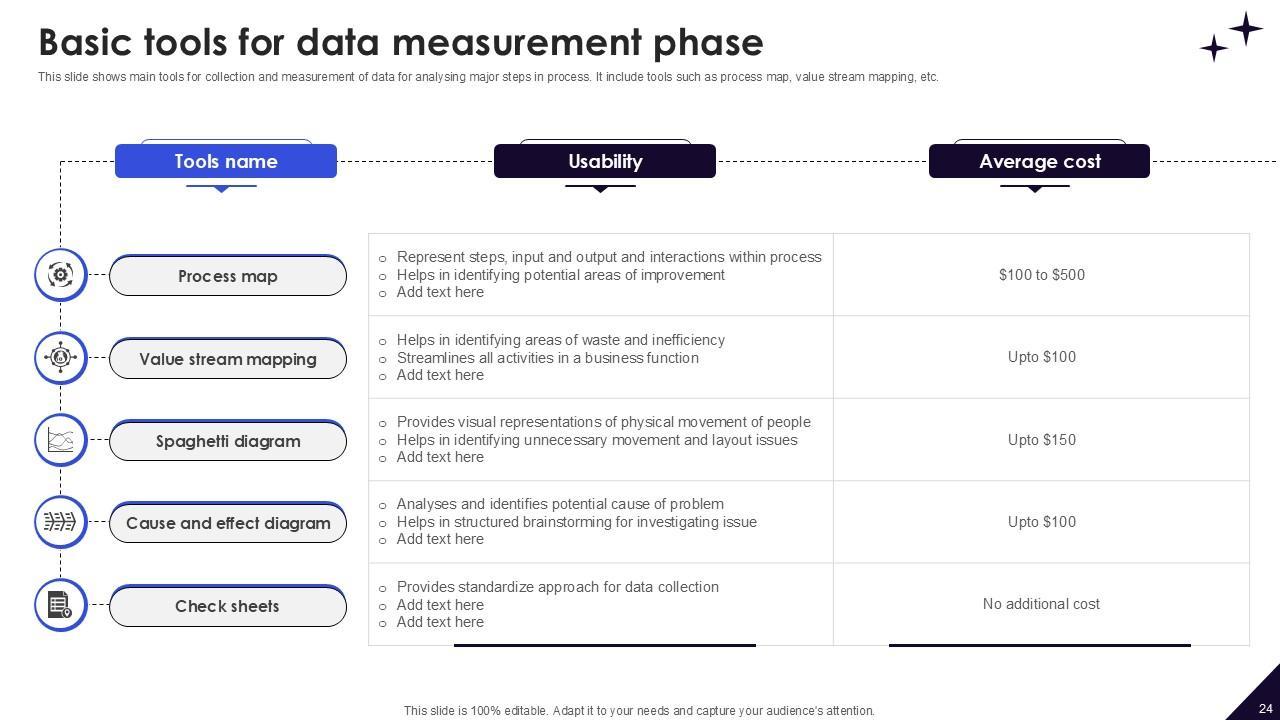Screen dimensions: 1280x720
Task: Click the slide subtitle description text
Action: coord(488,77)
